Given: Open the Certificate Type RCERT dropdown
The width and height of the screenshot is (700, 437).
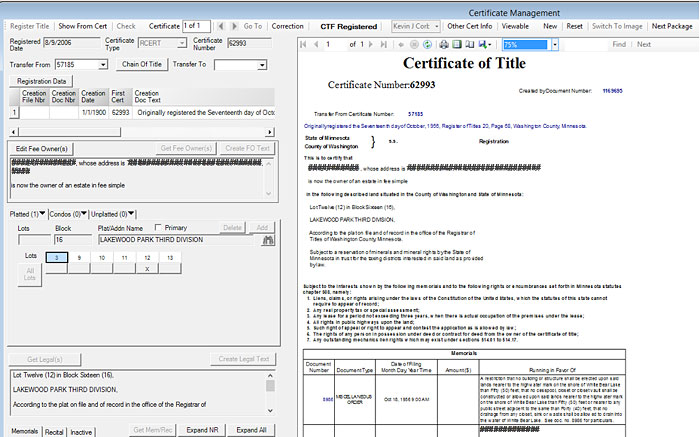Looking at the screenshot, I should pyautogui.click(x=182, y=43).
